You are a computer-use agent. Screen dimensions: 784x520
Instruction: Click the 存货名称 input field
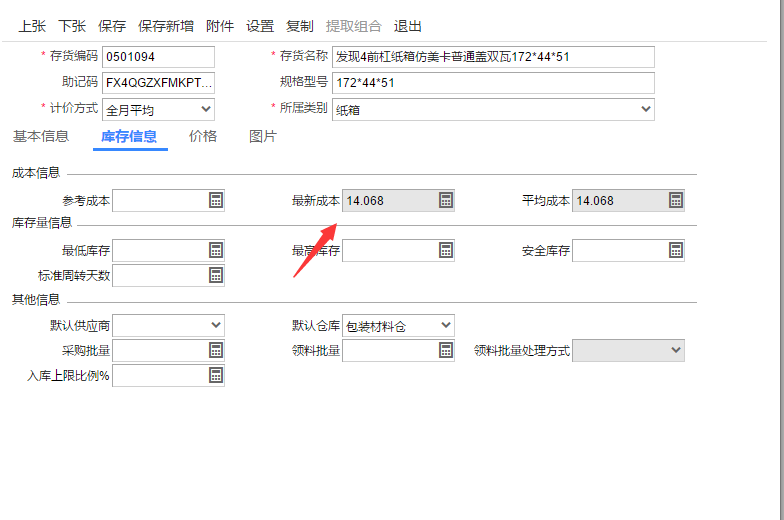(x=494, y=57)
